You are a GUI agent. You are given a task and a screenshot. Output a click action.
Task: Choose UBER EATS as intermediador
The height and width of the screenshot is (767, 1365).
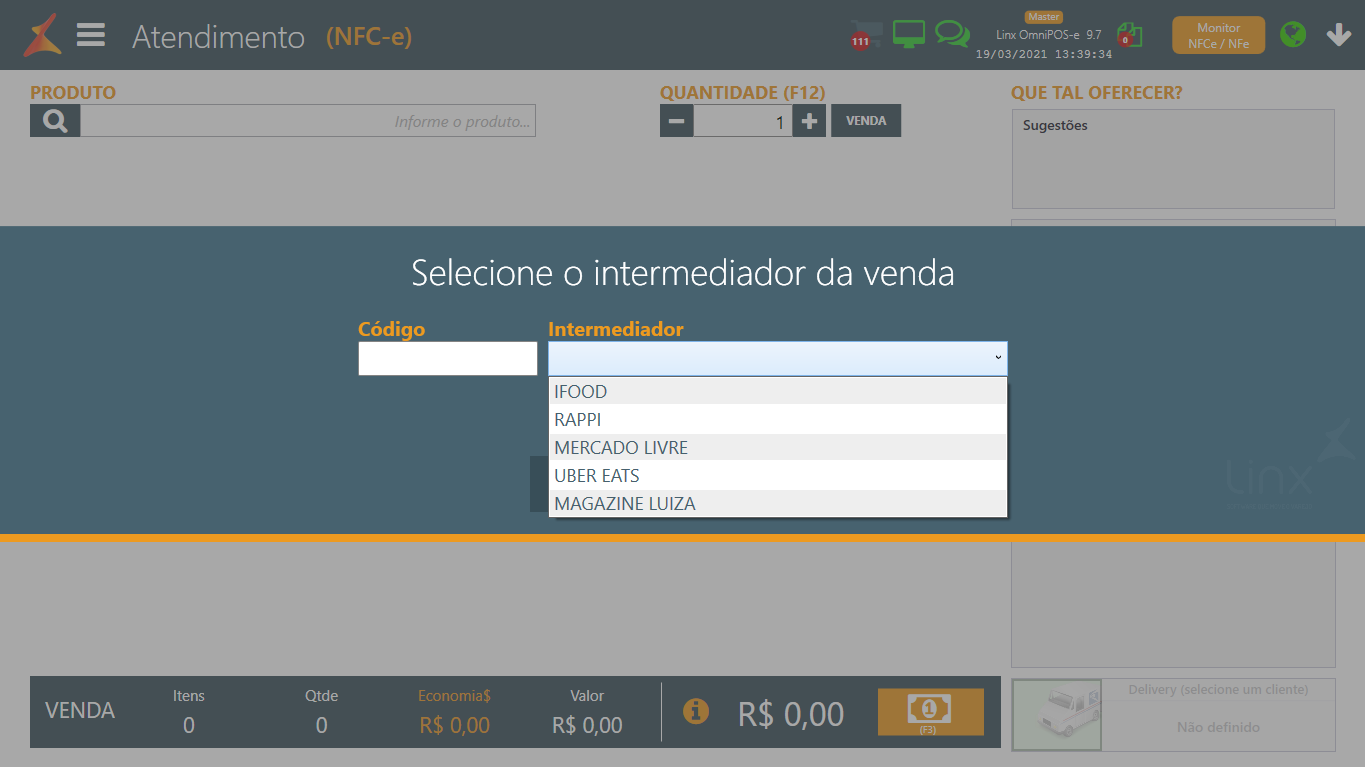click(x=777, y=475)
